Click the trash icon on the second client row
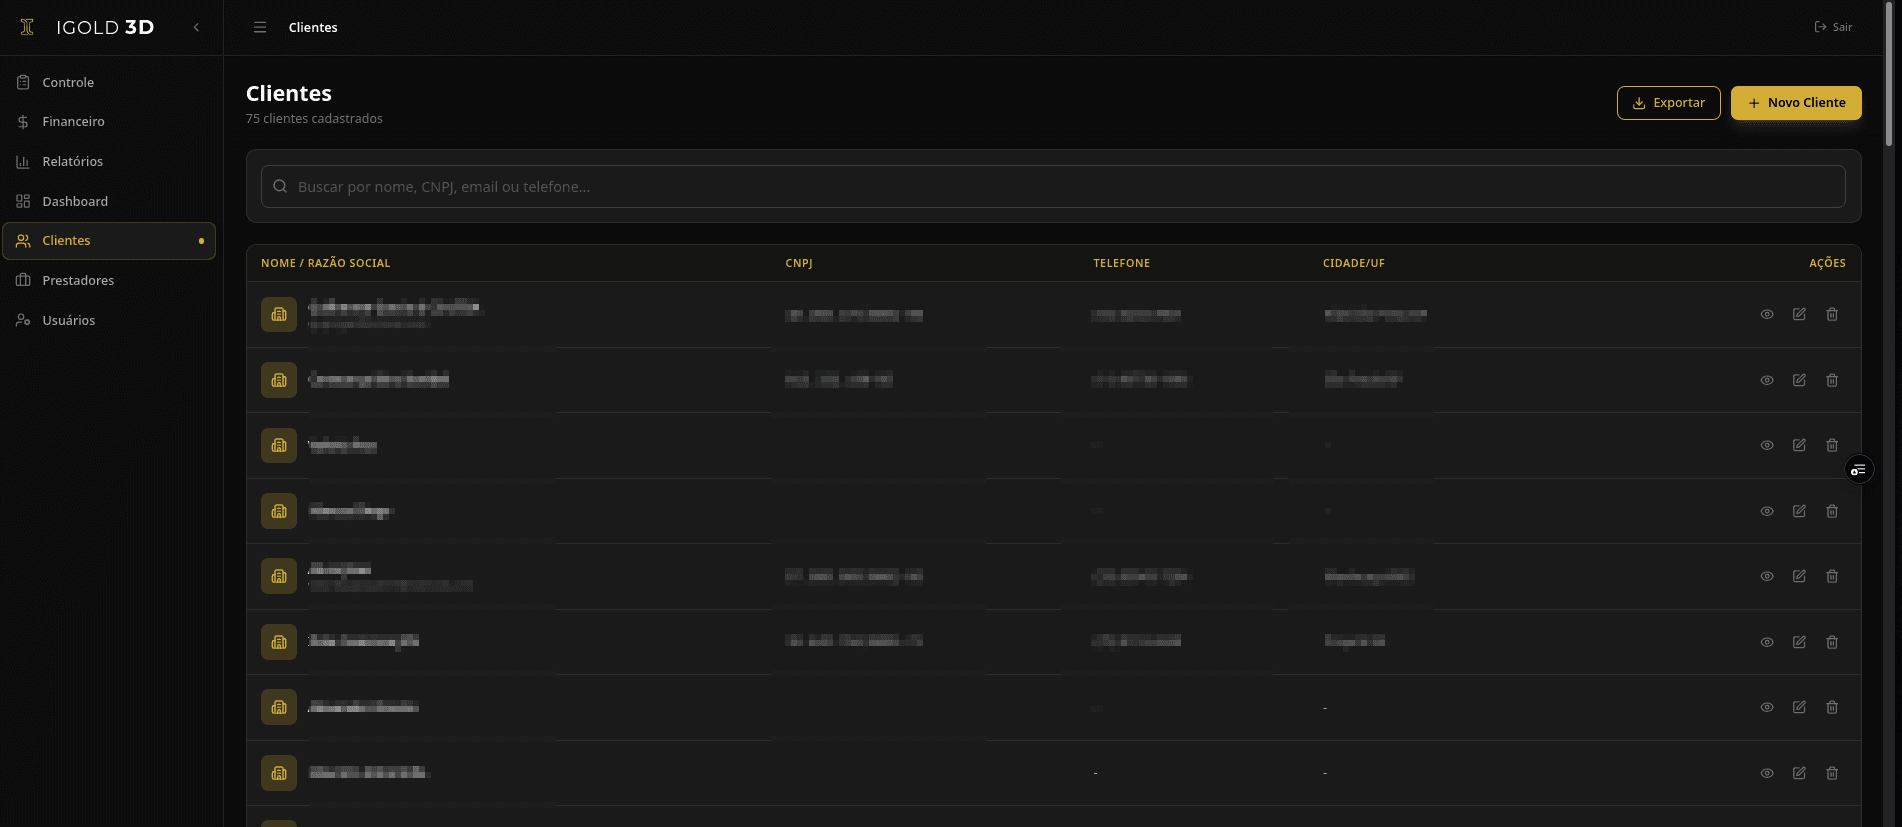Screen dimensions: 1902x827 click(x=1832, y=380)
